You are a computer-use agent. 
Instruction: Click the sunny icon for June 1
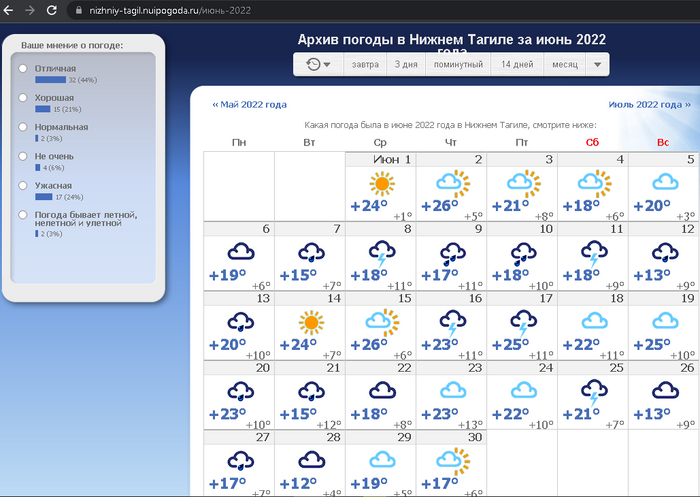pos(381,185)
